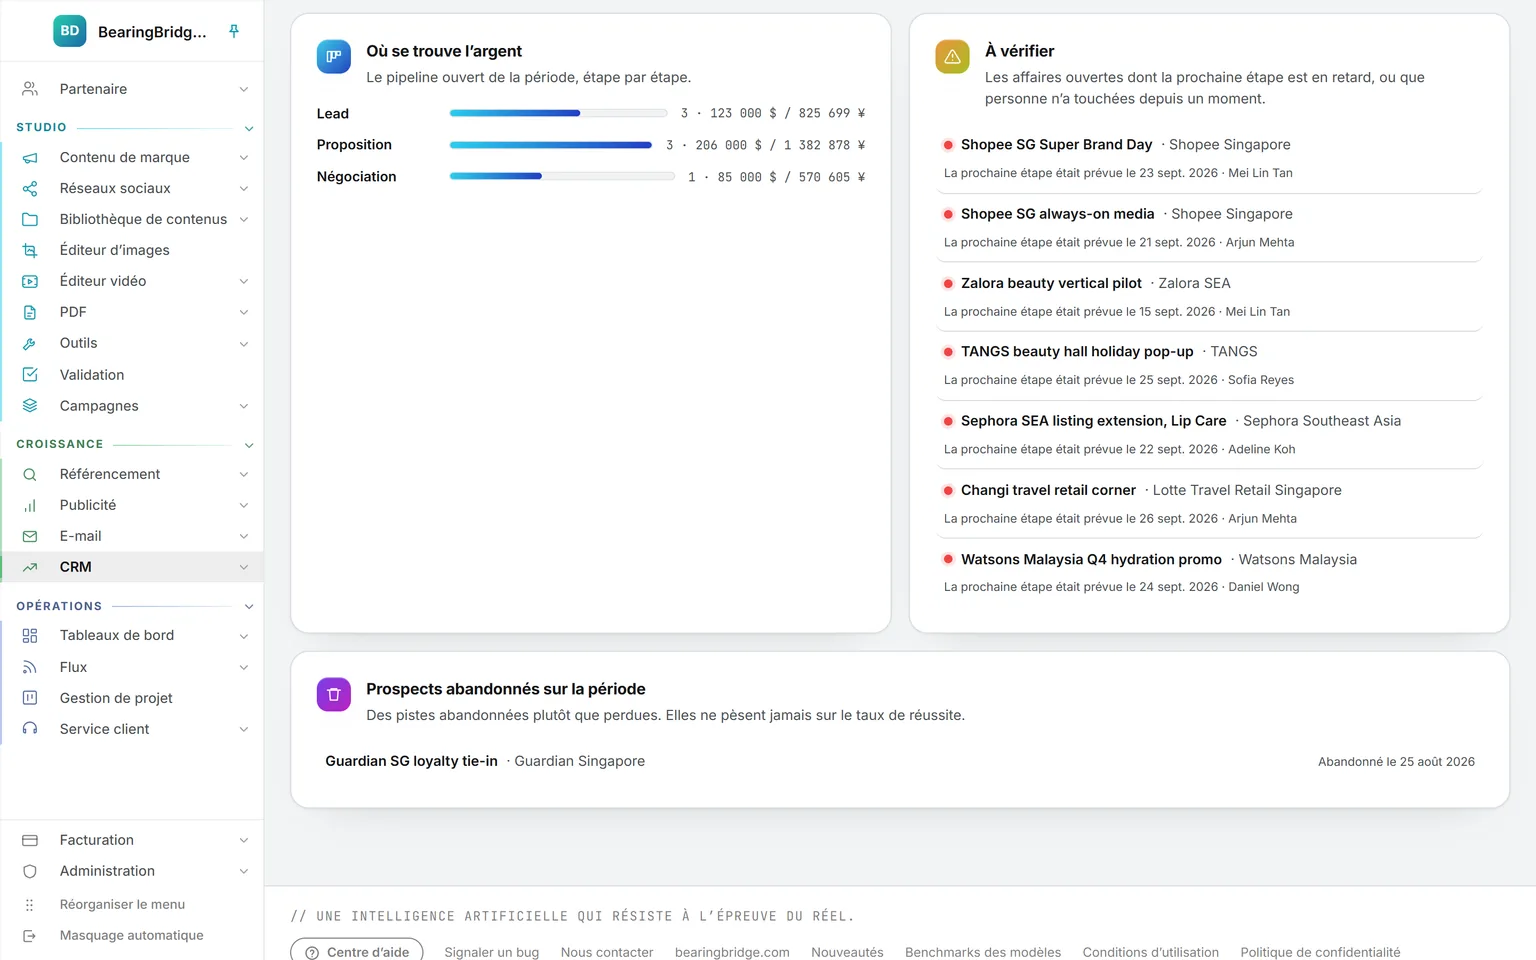Click the Éditeur d'images crop icon

pos(30,250)
